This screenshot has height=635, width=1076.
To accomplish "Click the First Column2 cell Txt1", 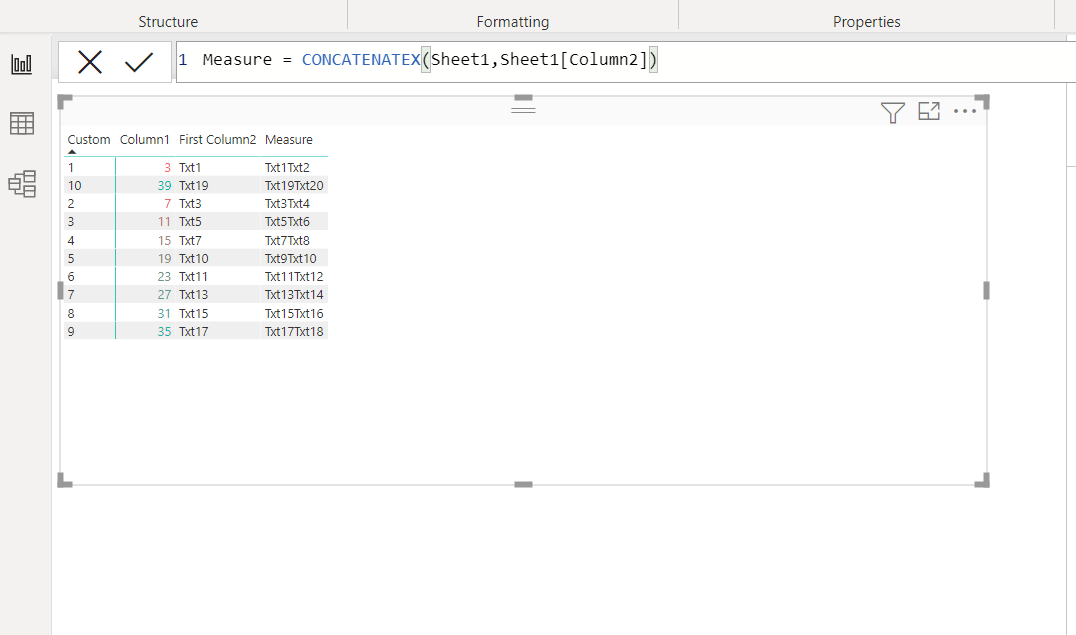I will tap(190, 168).
